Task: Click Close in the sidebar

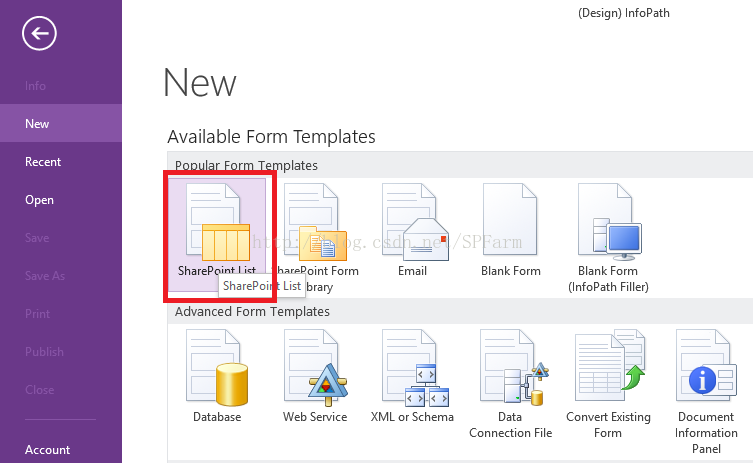Action: point(39,389)
